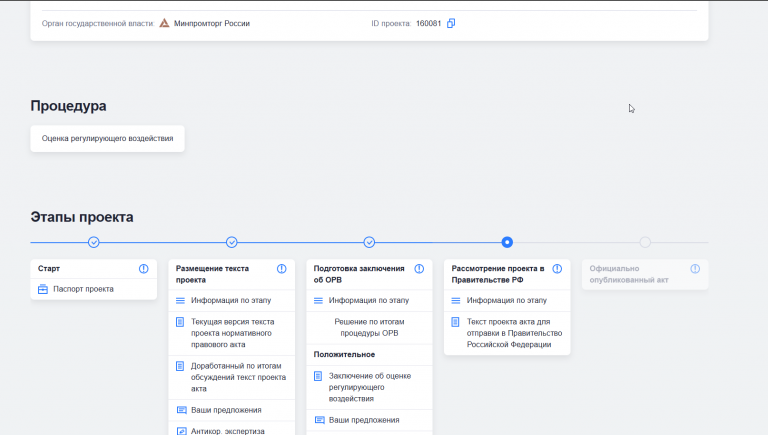Click info icon on Рассмотрение проекта в Правительстве РФ
This screenshot has height=435, width=768.
tap(557, 268)
